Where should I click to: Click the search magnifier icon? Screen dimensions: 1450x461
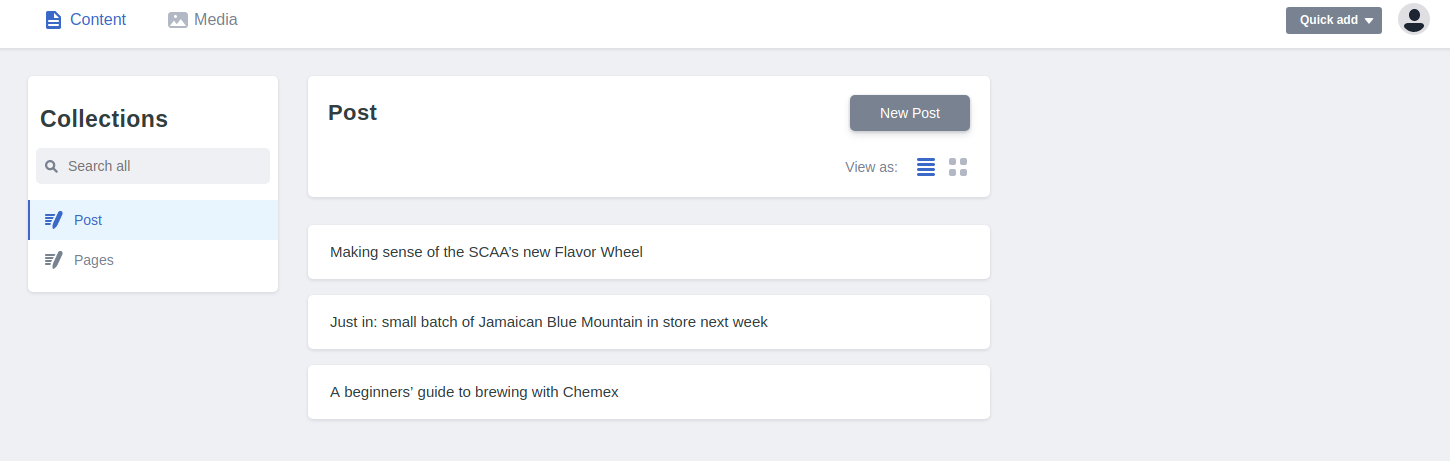pos(52,166)
